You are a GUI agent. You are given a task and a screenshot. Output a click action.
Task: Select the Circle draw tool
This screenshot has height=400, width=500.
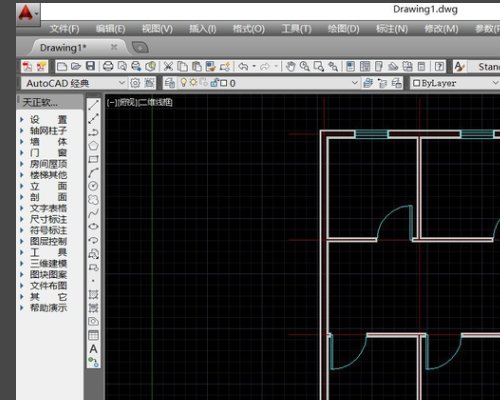(93, 186)
